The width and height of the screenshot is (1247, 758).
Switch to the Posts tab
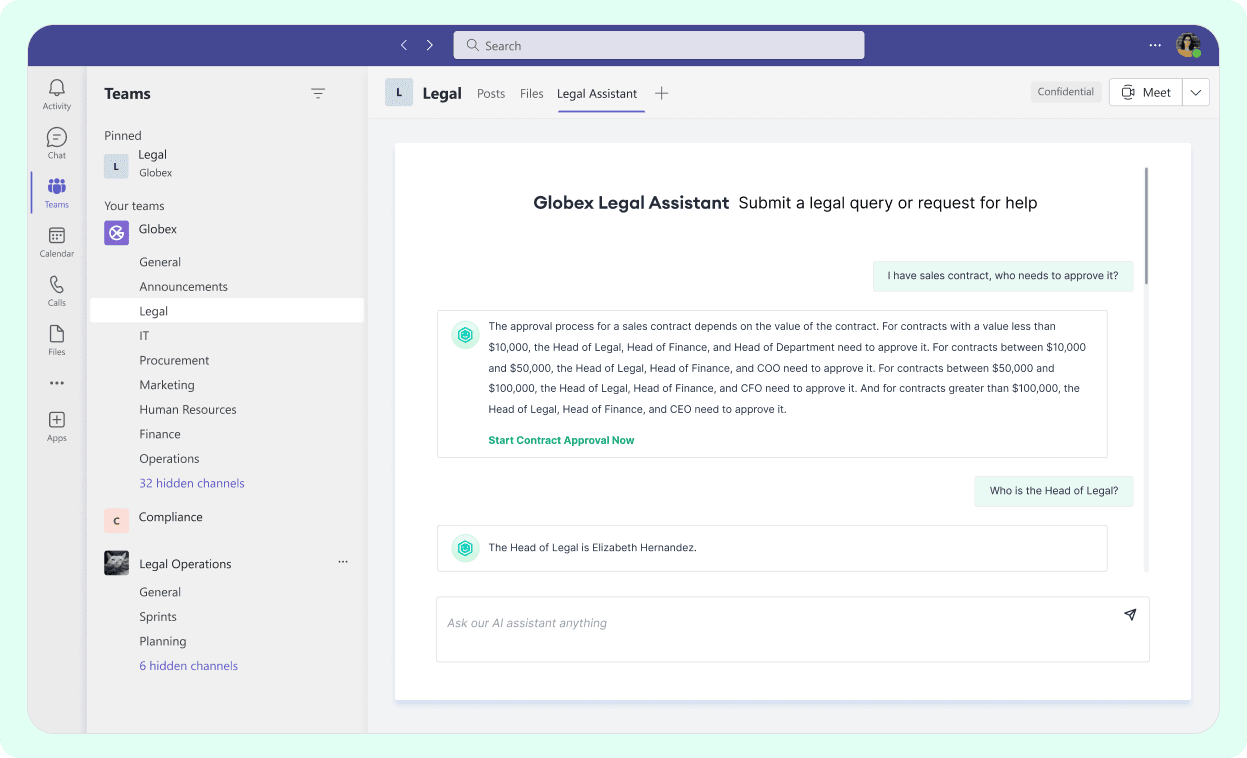click(491, 94)
